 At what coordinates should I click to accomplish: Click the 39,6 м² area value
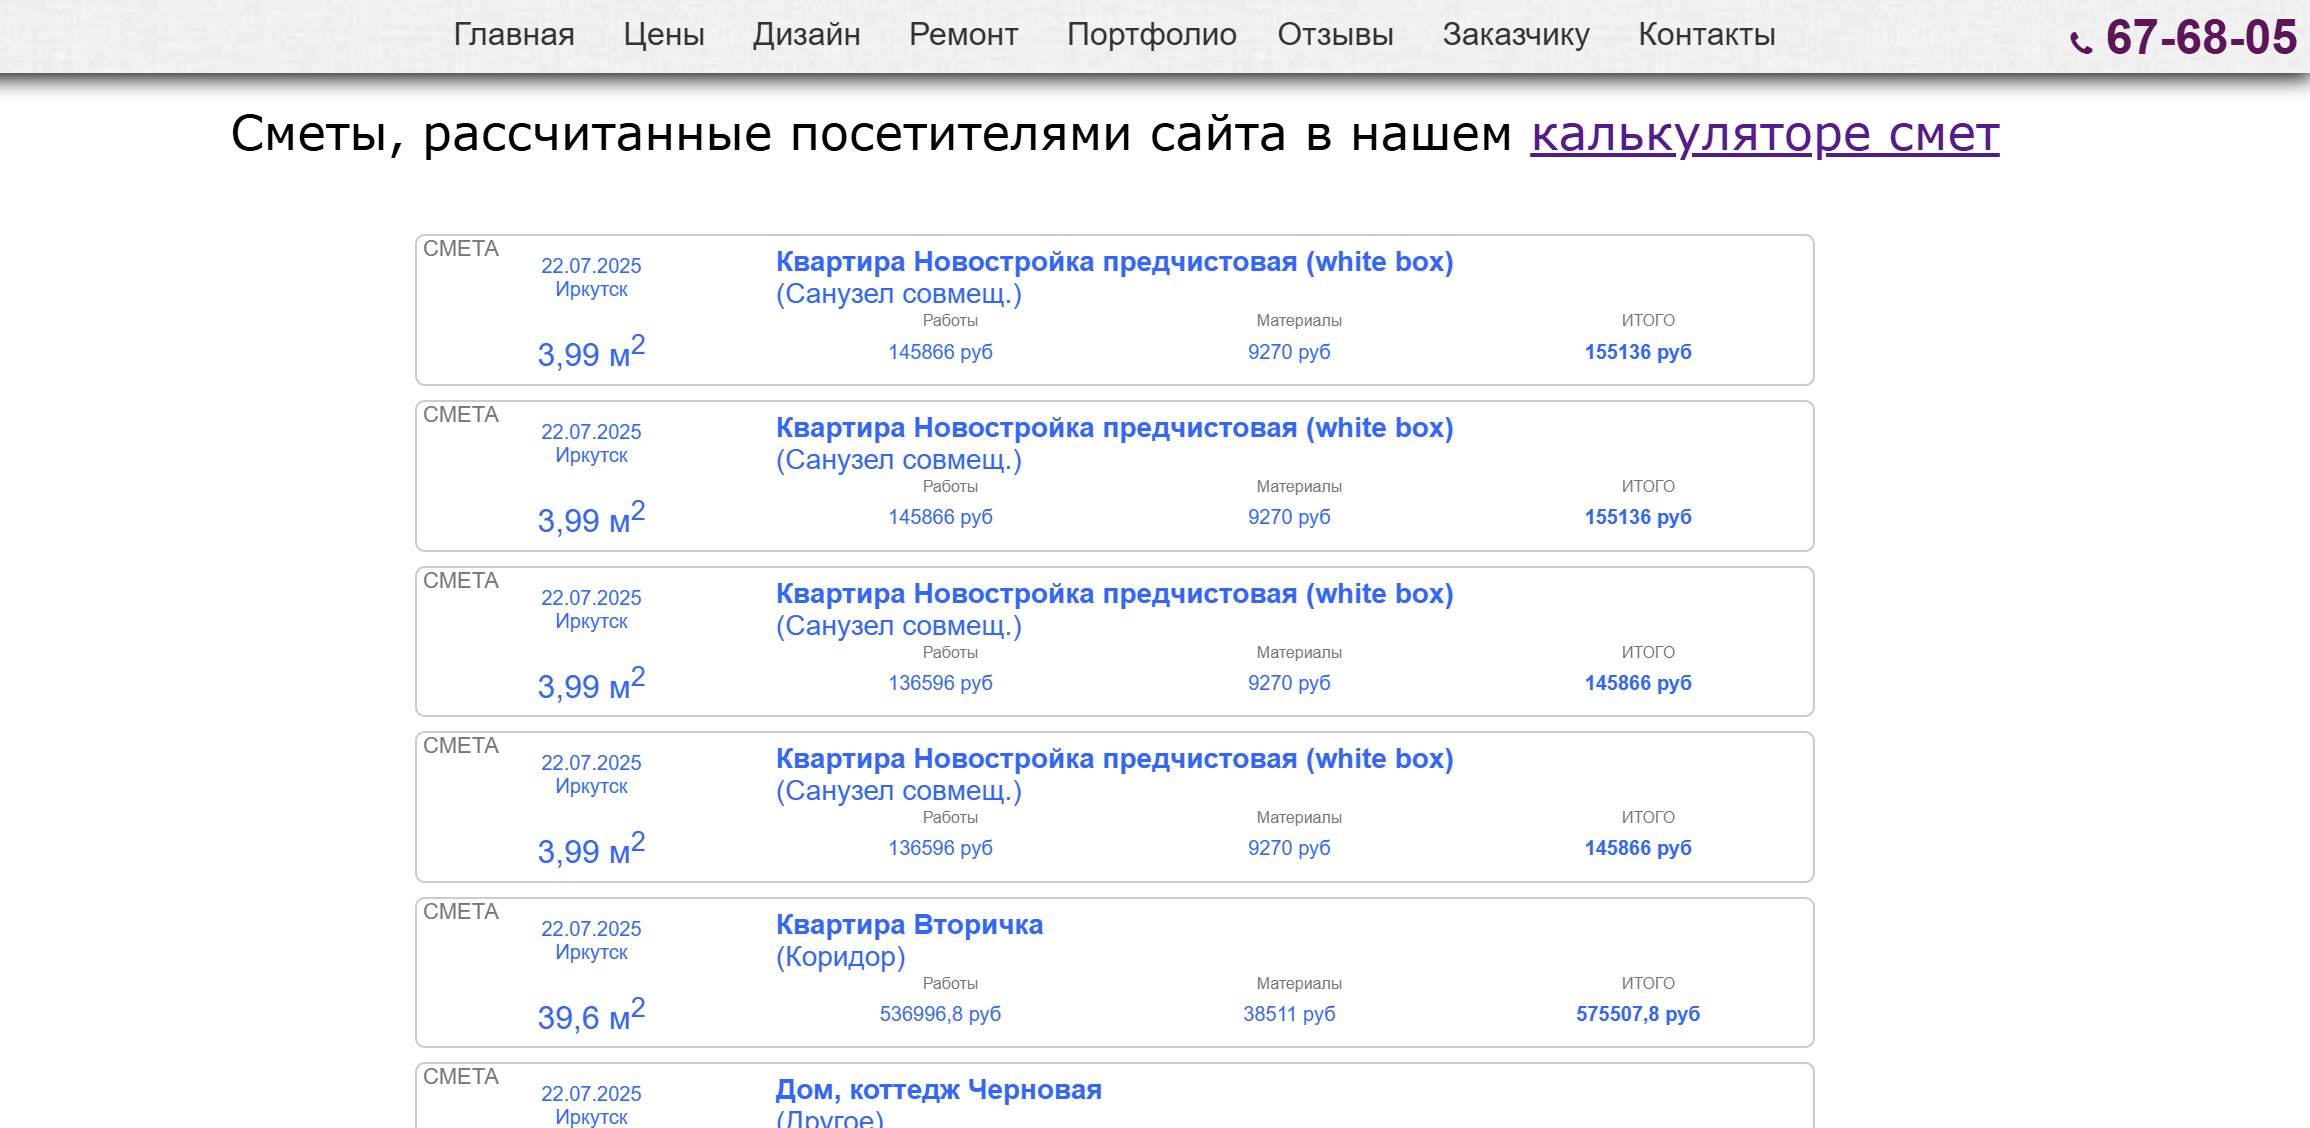[x=591, y=1015]
